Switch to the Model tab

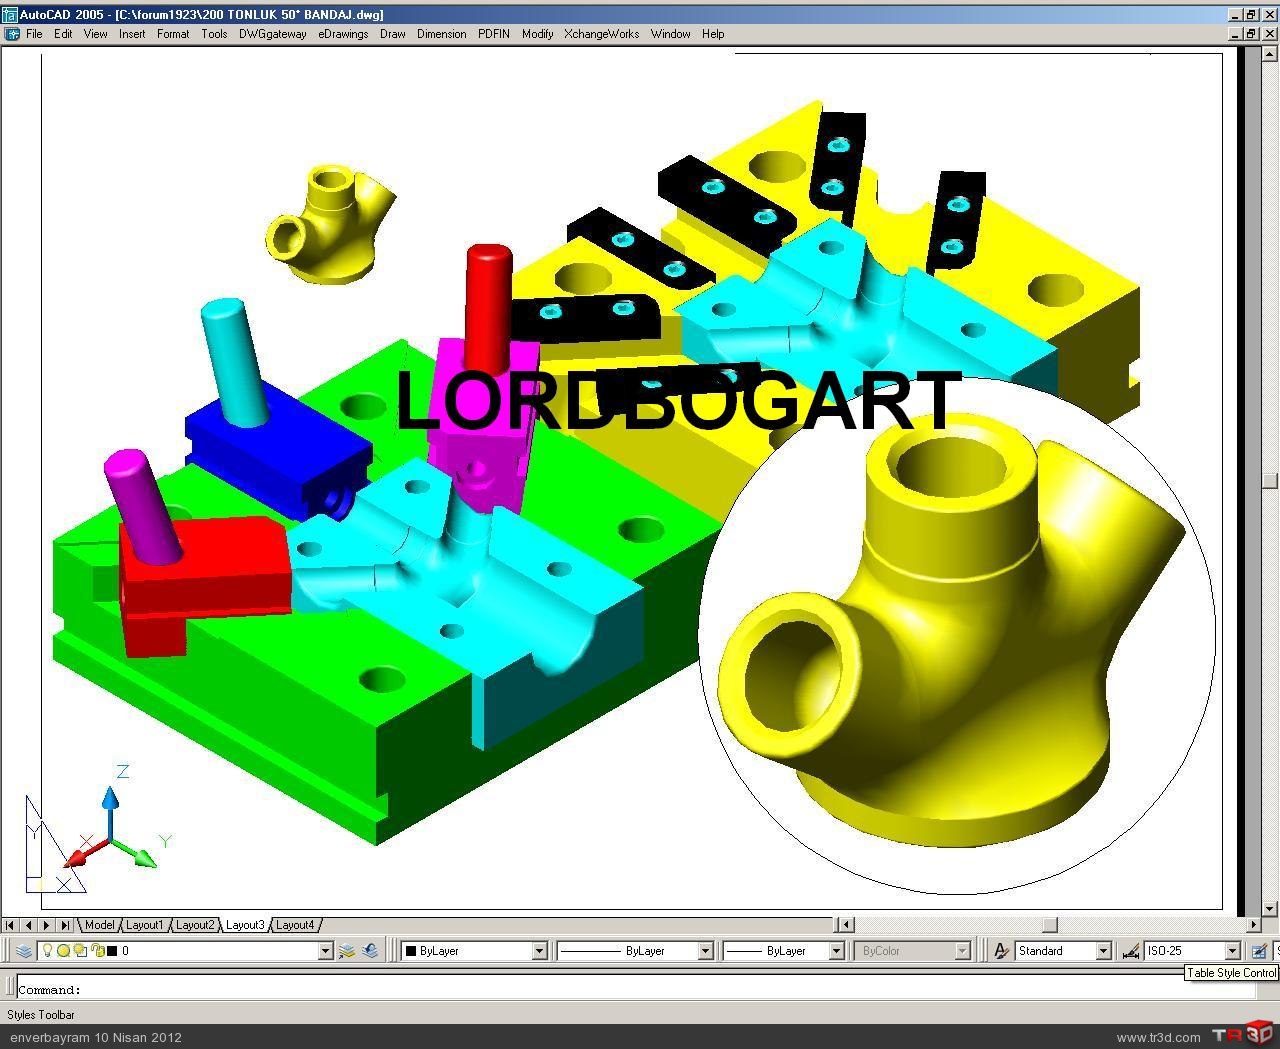pyautogui.click(x=99, y=925)
